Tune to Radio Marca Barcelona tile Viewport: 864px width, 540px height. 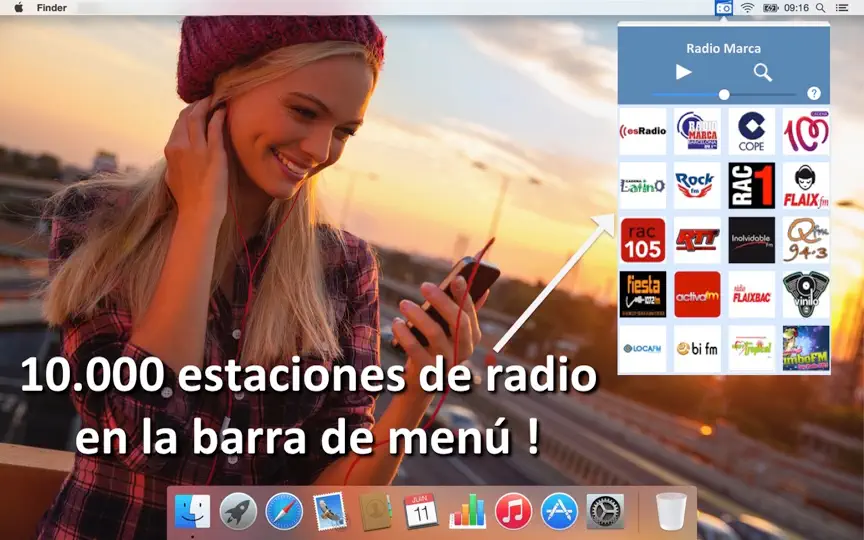(697, 131)
